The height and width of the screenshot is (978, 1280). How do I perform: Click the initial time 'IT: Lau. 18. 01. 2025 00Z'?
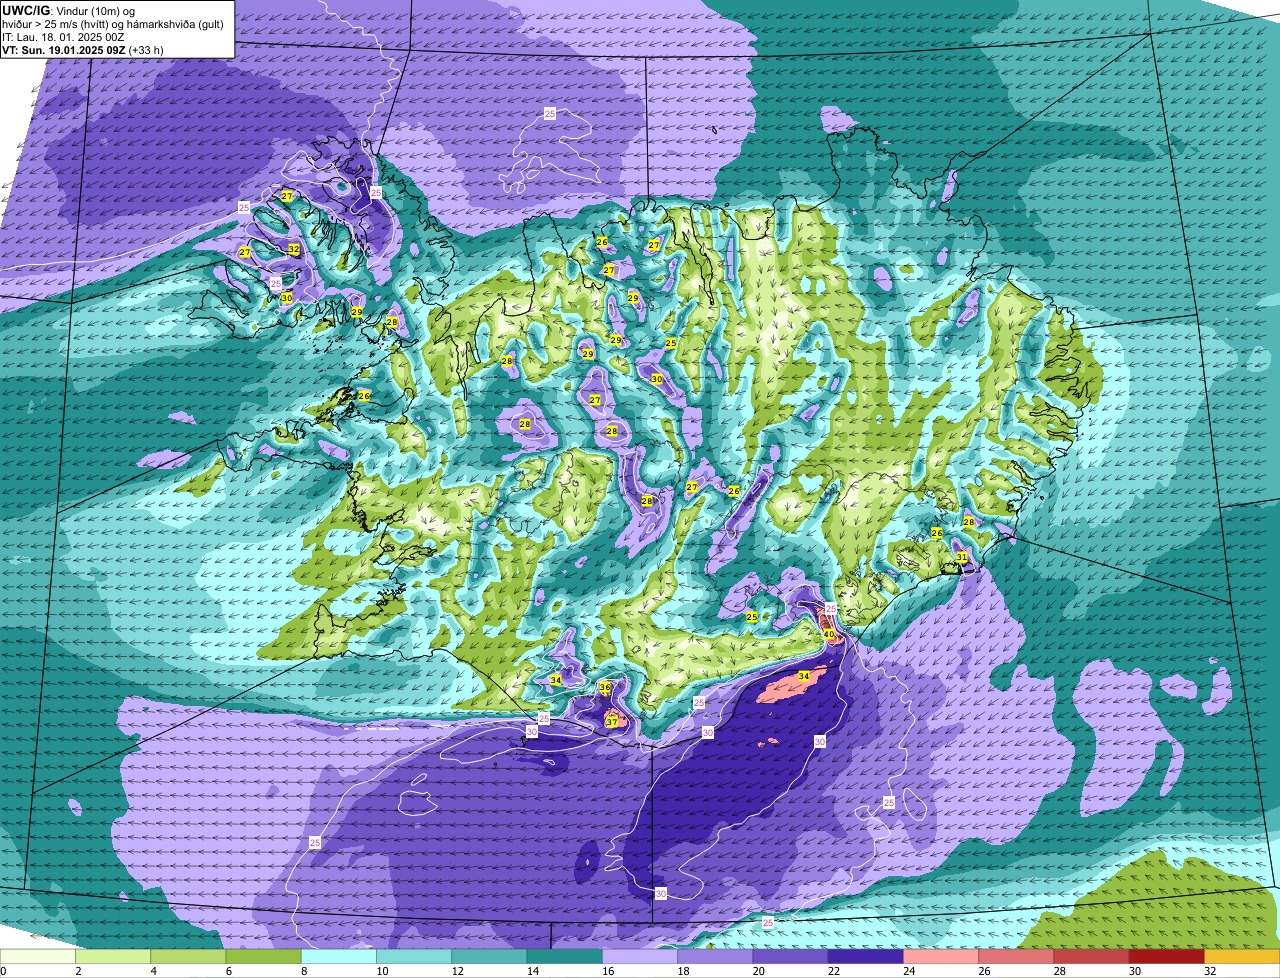coord(63,37)
